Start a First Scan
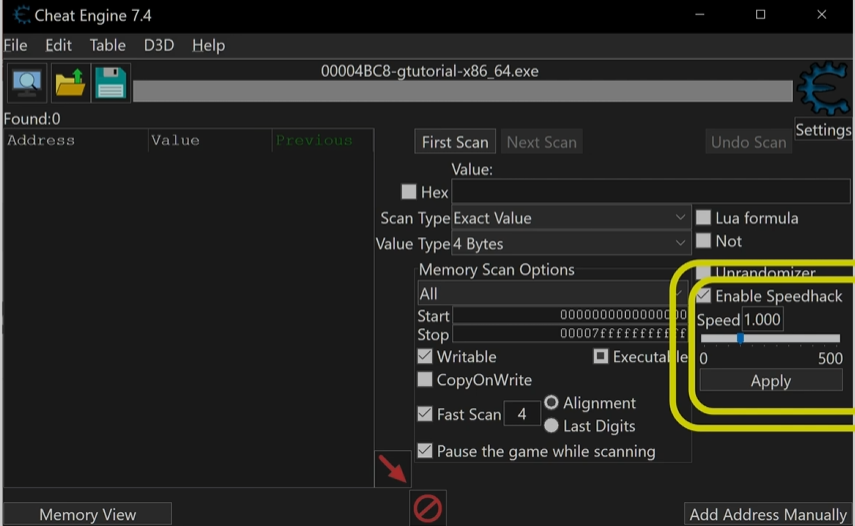 tap(455, 142)
